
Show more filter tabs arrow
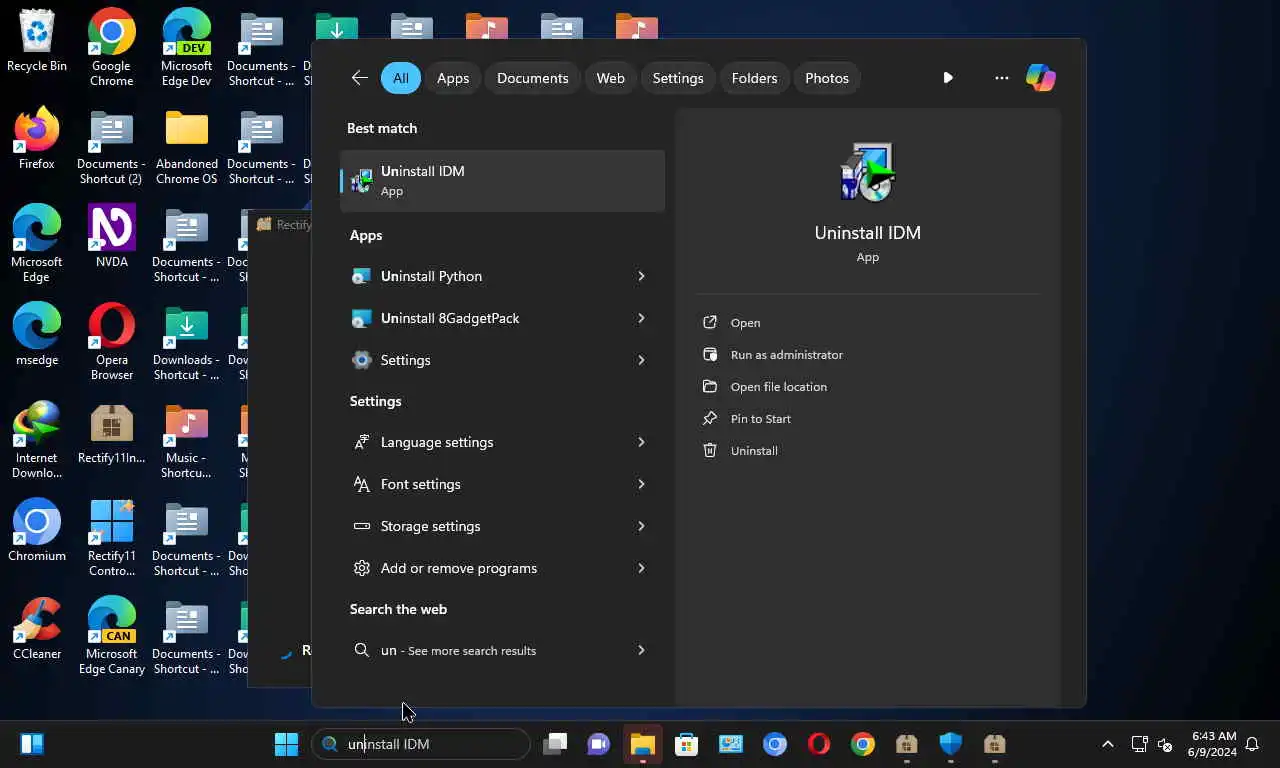click(948, 78)
